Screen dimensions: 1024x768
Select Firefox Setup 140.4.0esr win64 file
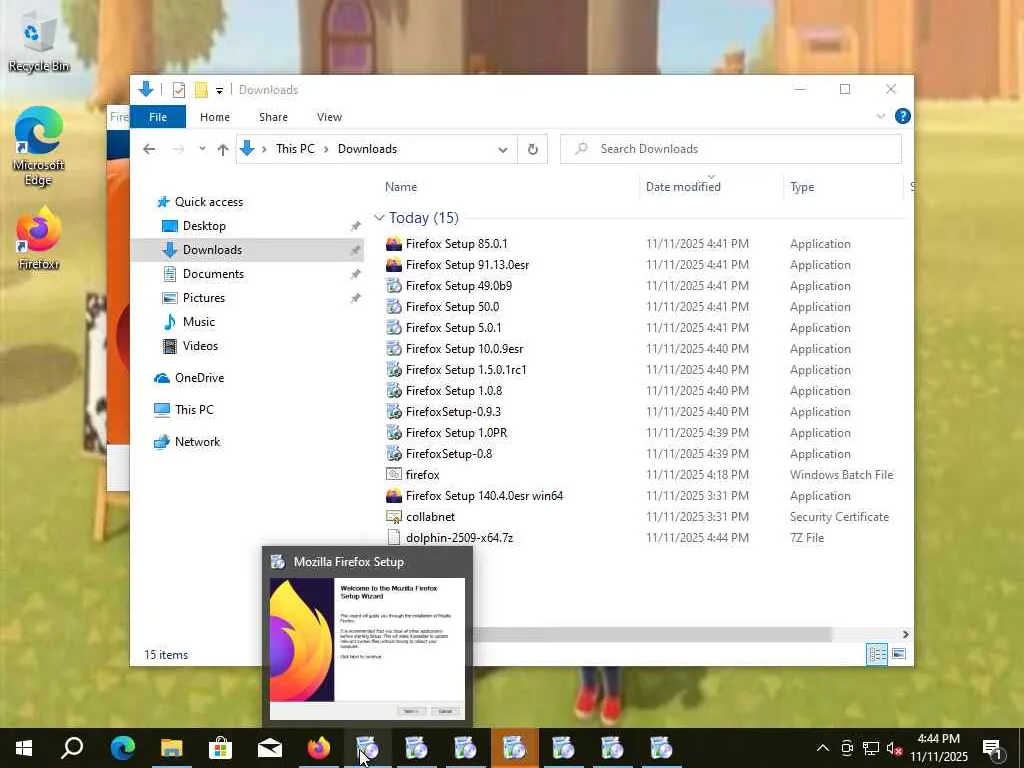click(x=484, y=496)
